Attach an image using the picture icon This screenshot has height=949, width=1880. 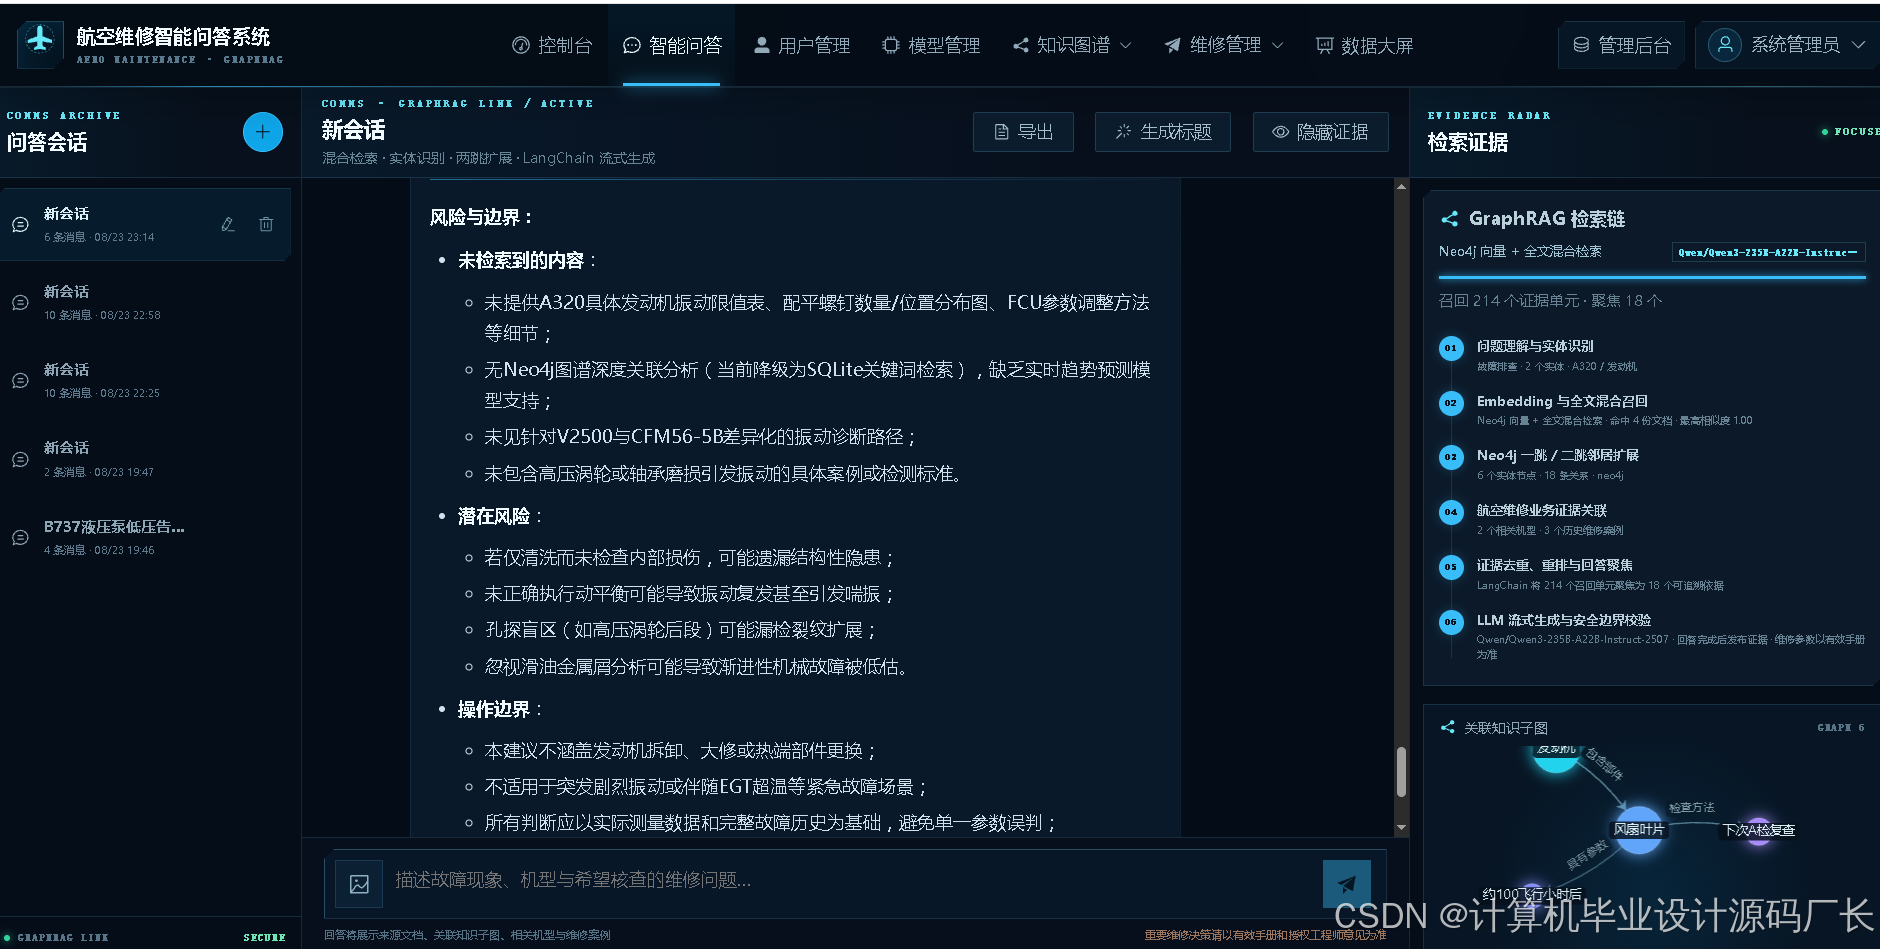pyautogui.click(x=359, y=883)
